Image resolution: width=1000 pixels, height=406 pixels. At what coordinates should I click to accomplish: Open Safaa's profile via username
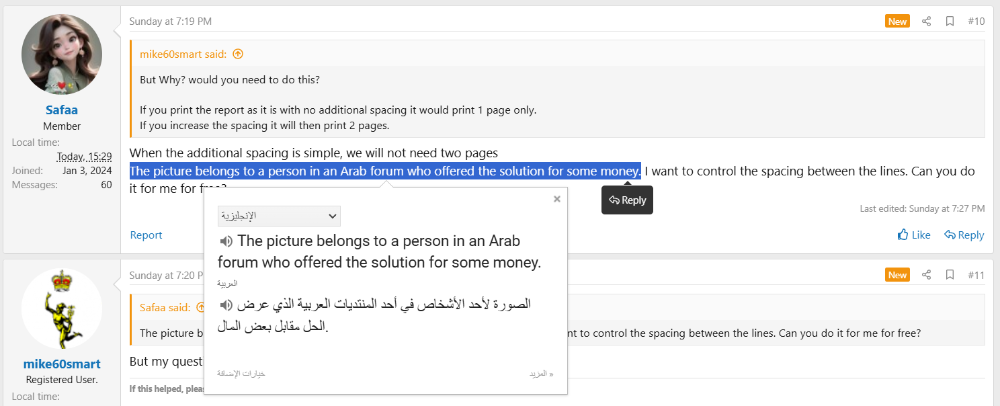pyautogui.click(x=62, y=110)
